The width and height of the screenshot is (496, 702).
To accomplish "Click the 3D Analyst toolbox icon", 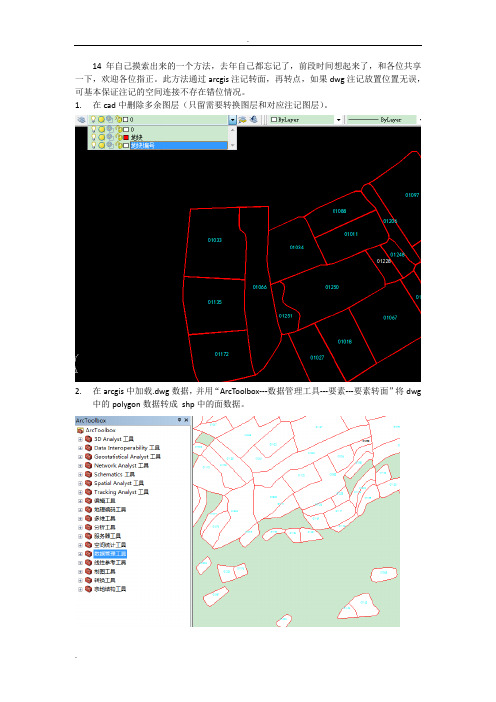I will pyautogui.click(x=89, y=439).
